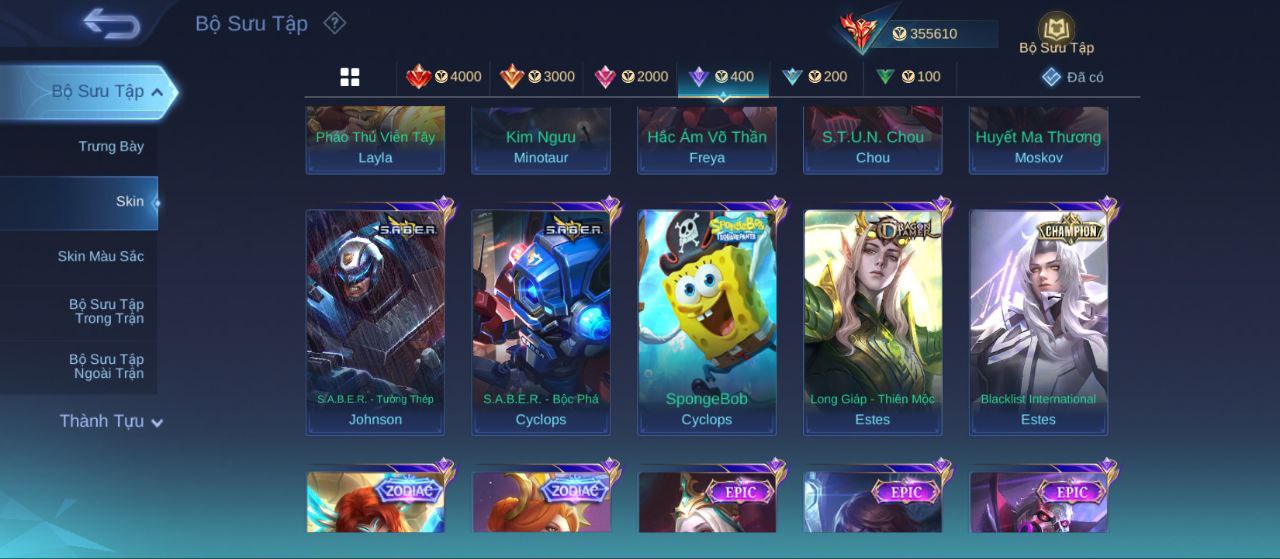
Task: Expand the Thành Tựu section
Action: [x=110, y=421]
